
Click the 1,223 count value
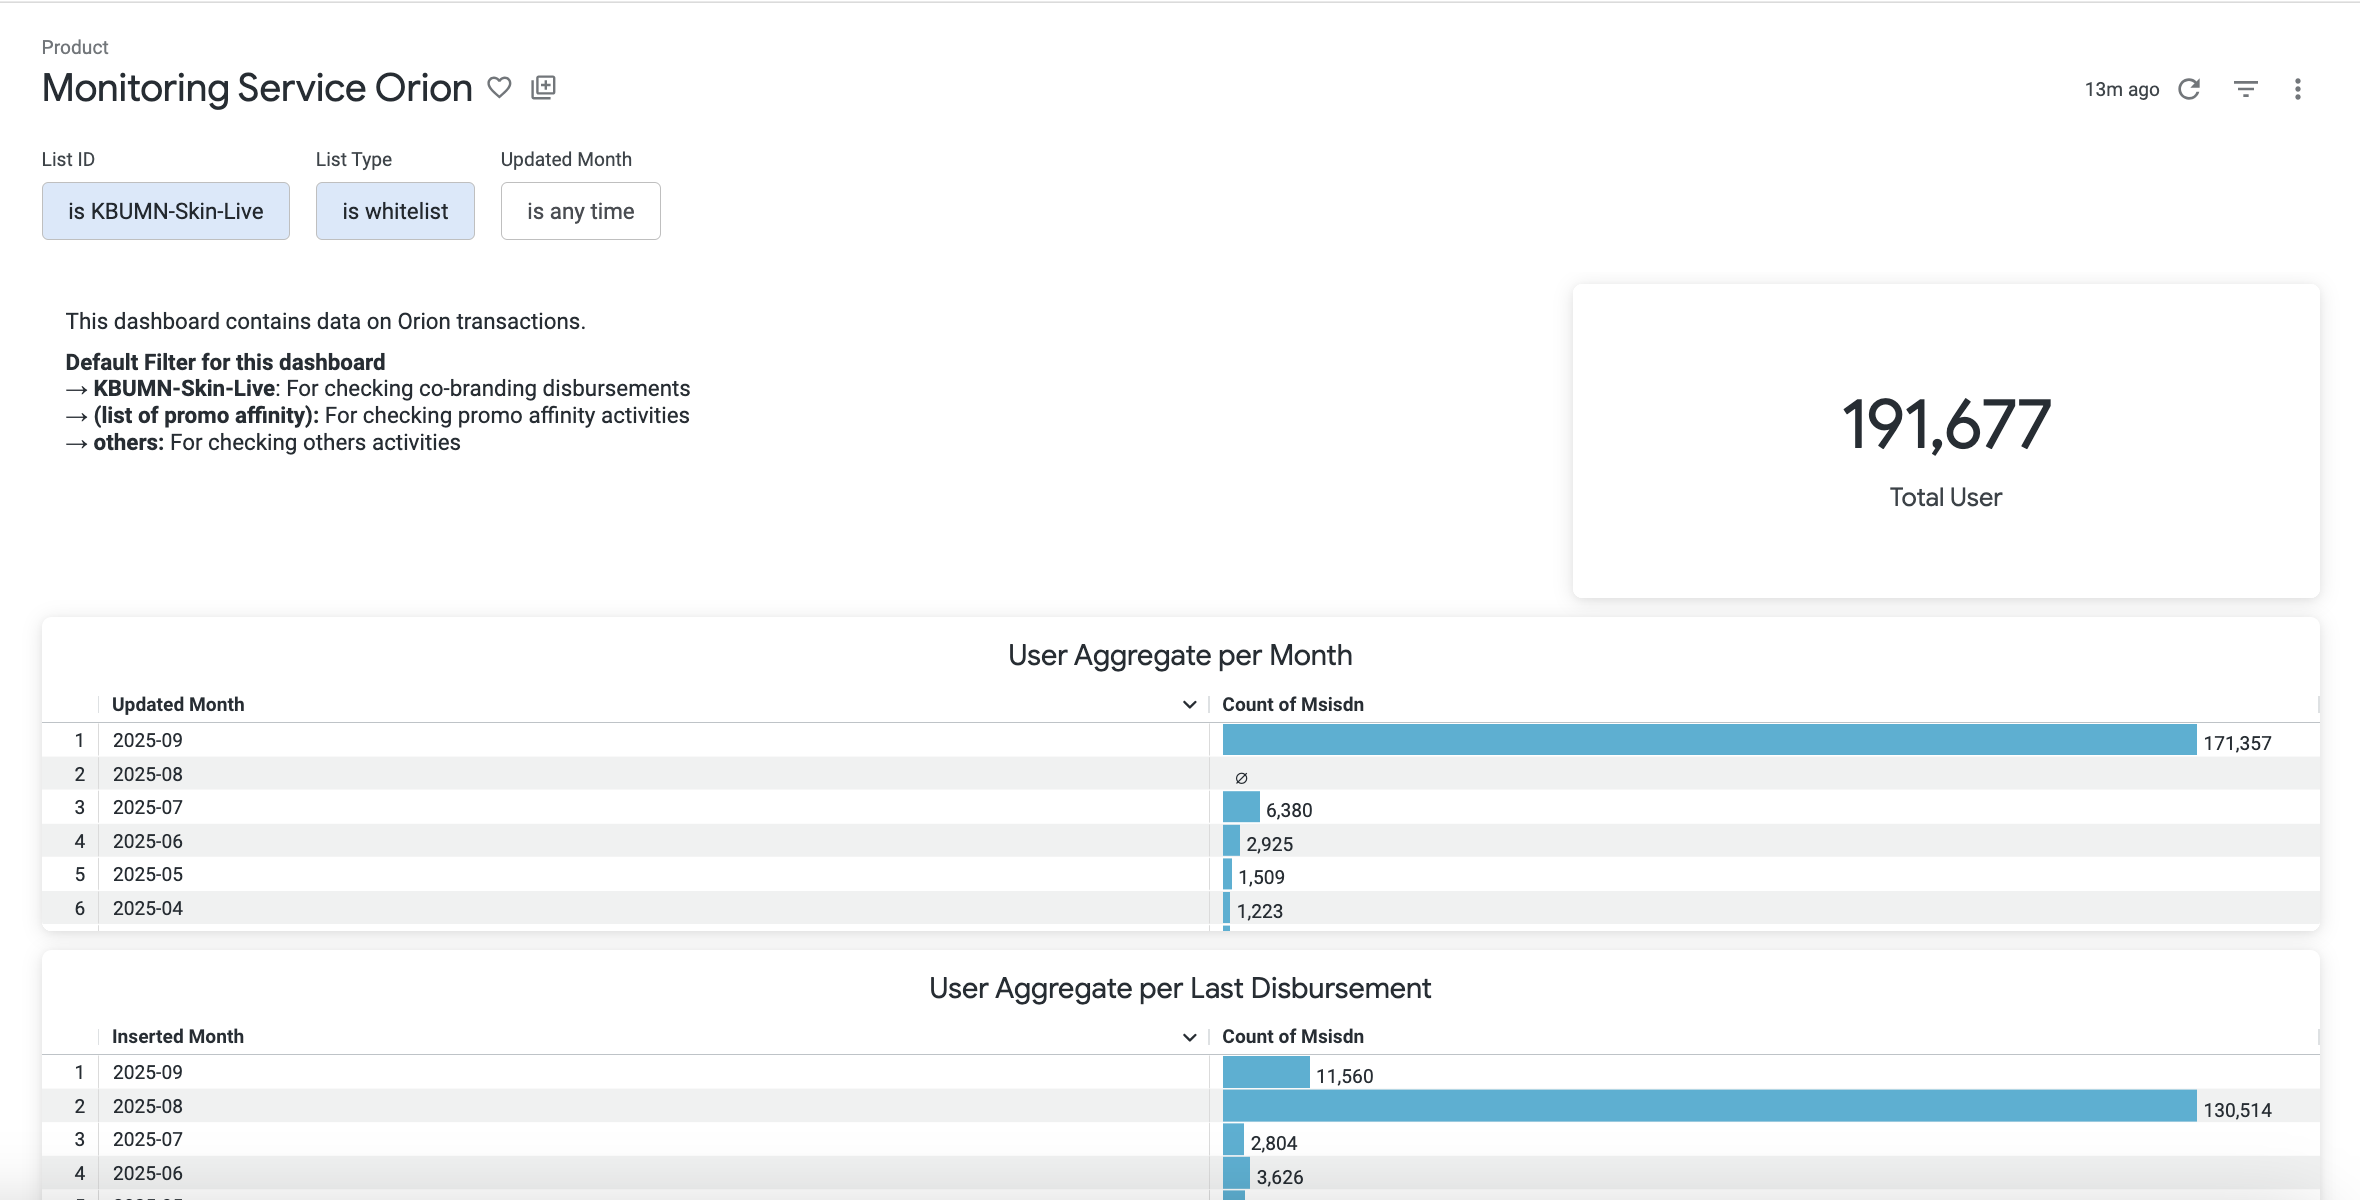point(1260,911)
